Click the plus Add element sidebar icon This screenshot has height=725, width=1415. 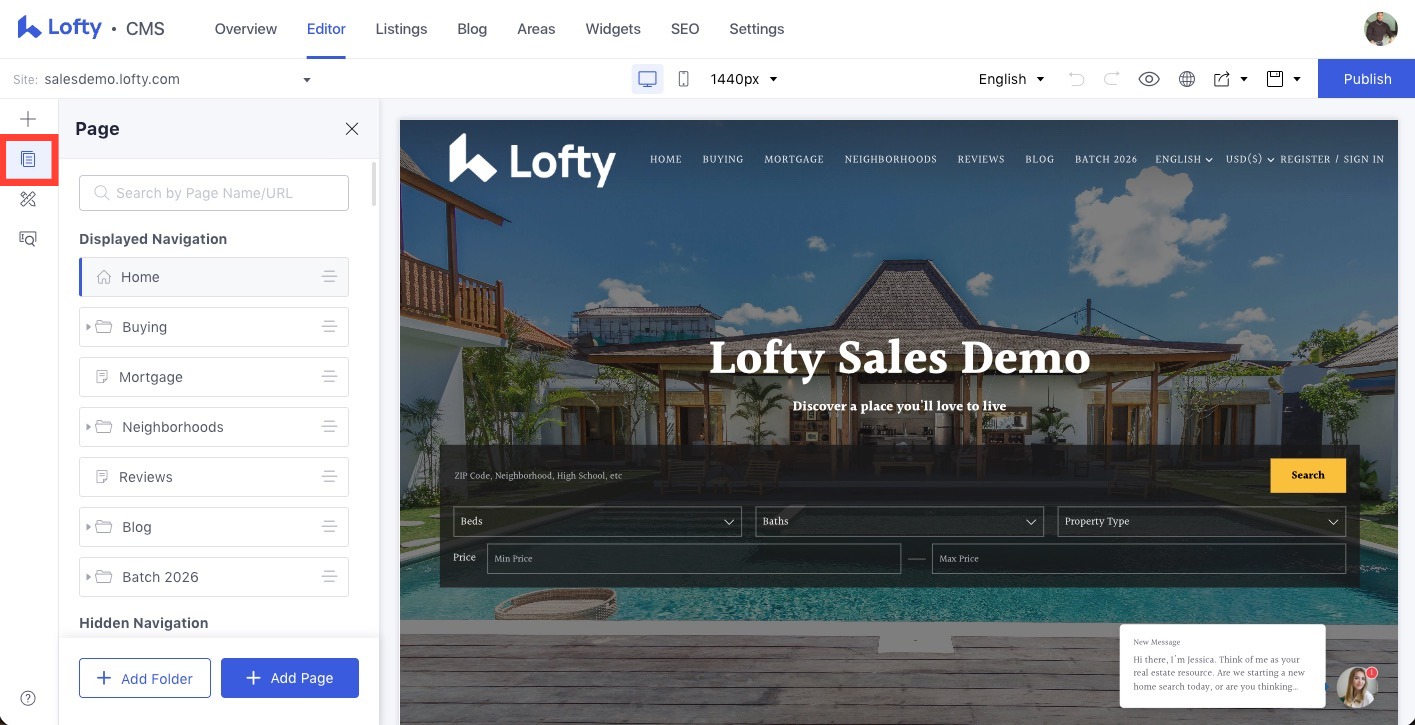point(28,119)
